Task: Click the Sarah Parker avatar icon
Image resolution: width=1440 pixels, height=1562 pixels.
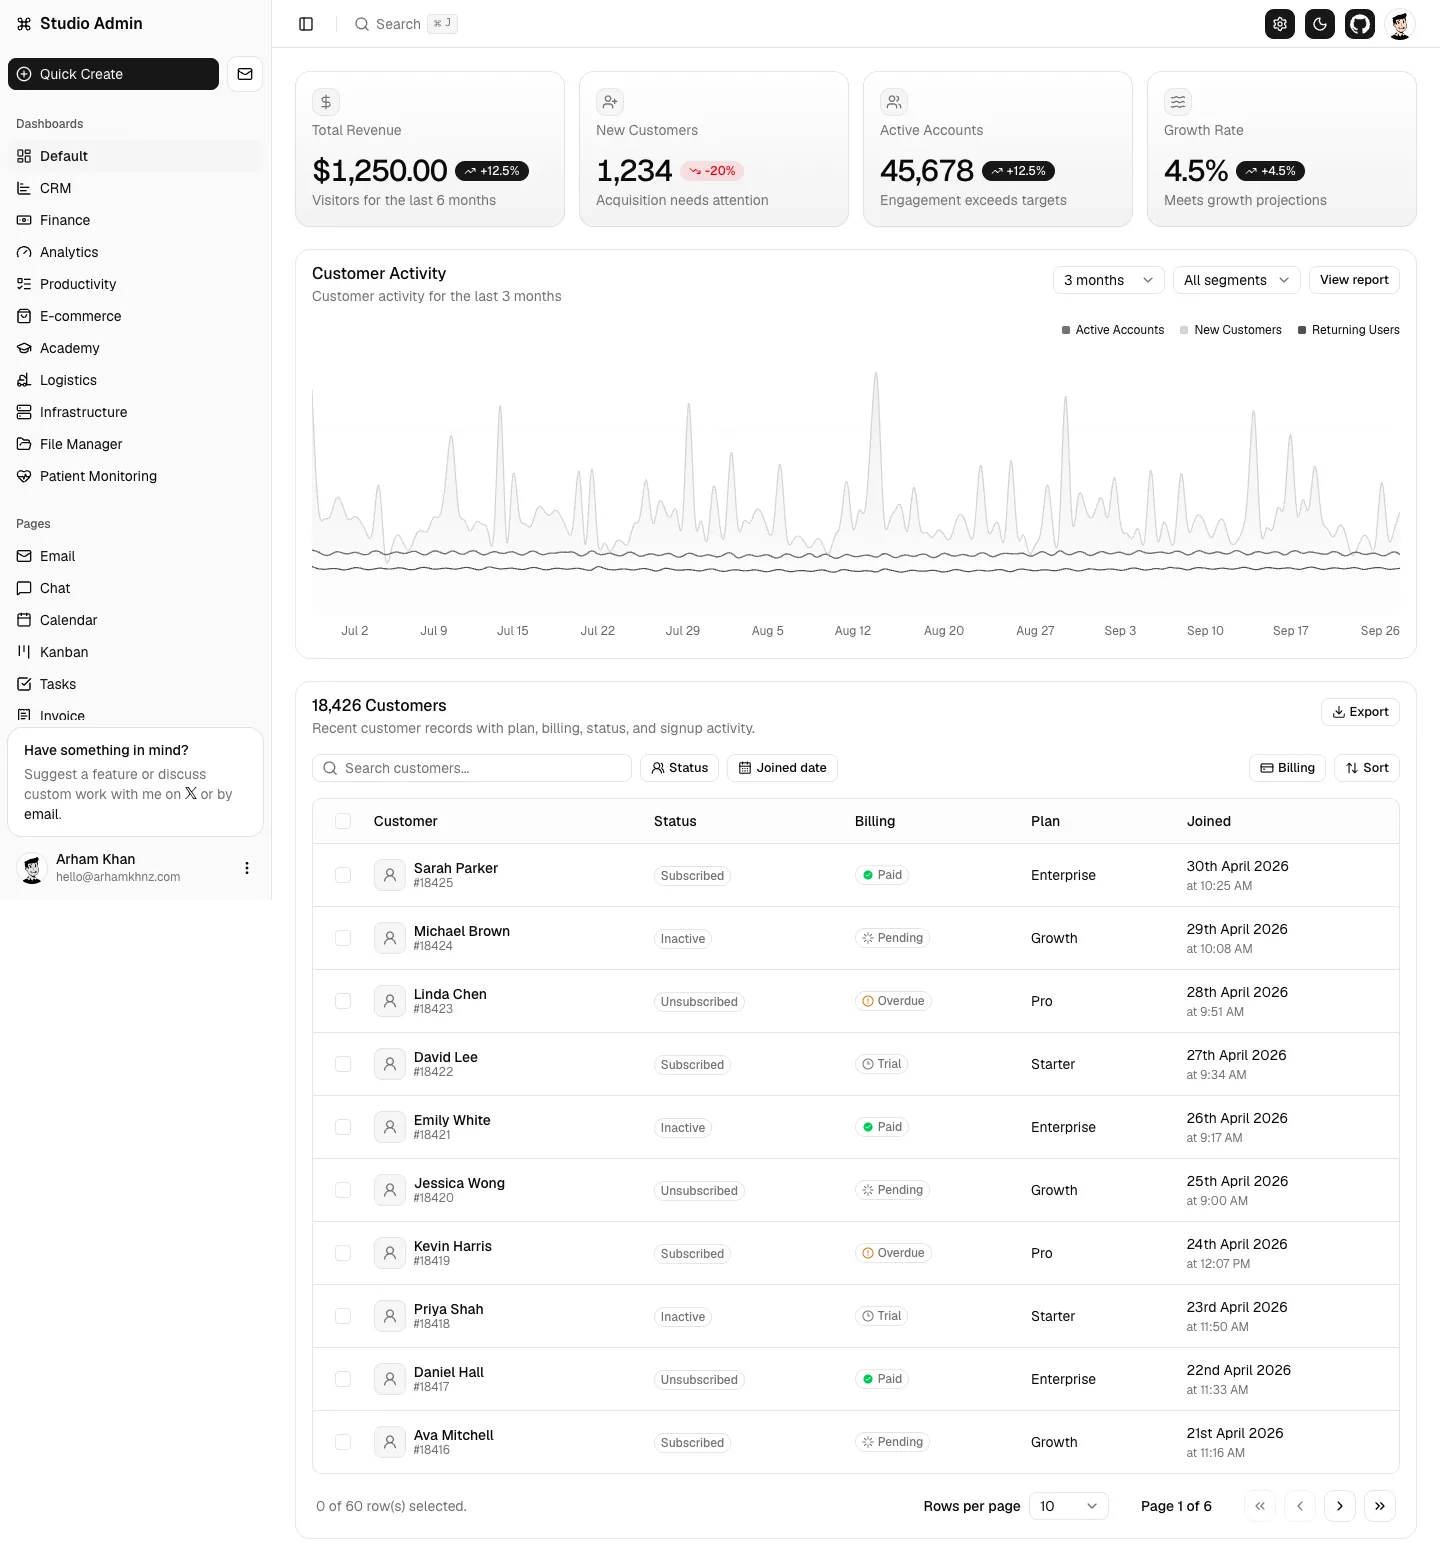Action: pos(390,875)
